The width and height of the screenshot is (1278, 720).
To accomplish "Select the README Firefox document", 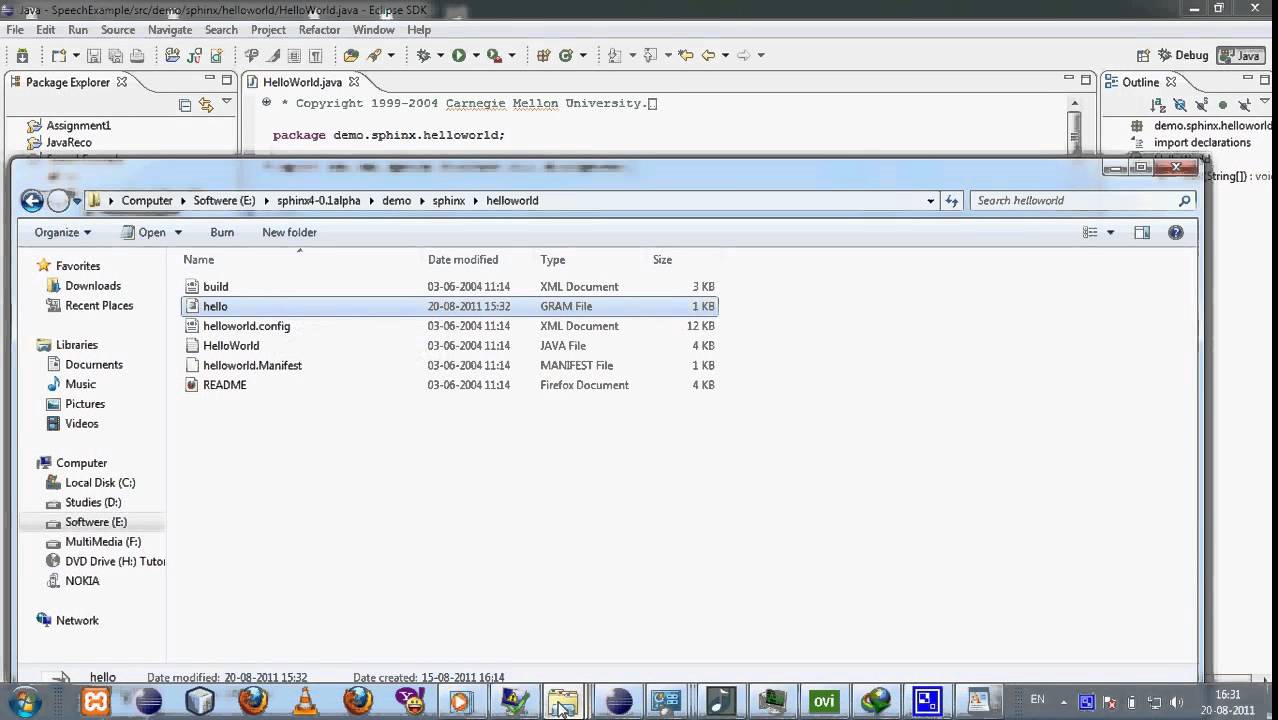I will pos(449,385).
